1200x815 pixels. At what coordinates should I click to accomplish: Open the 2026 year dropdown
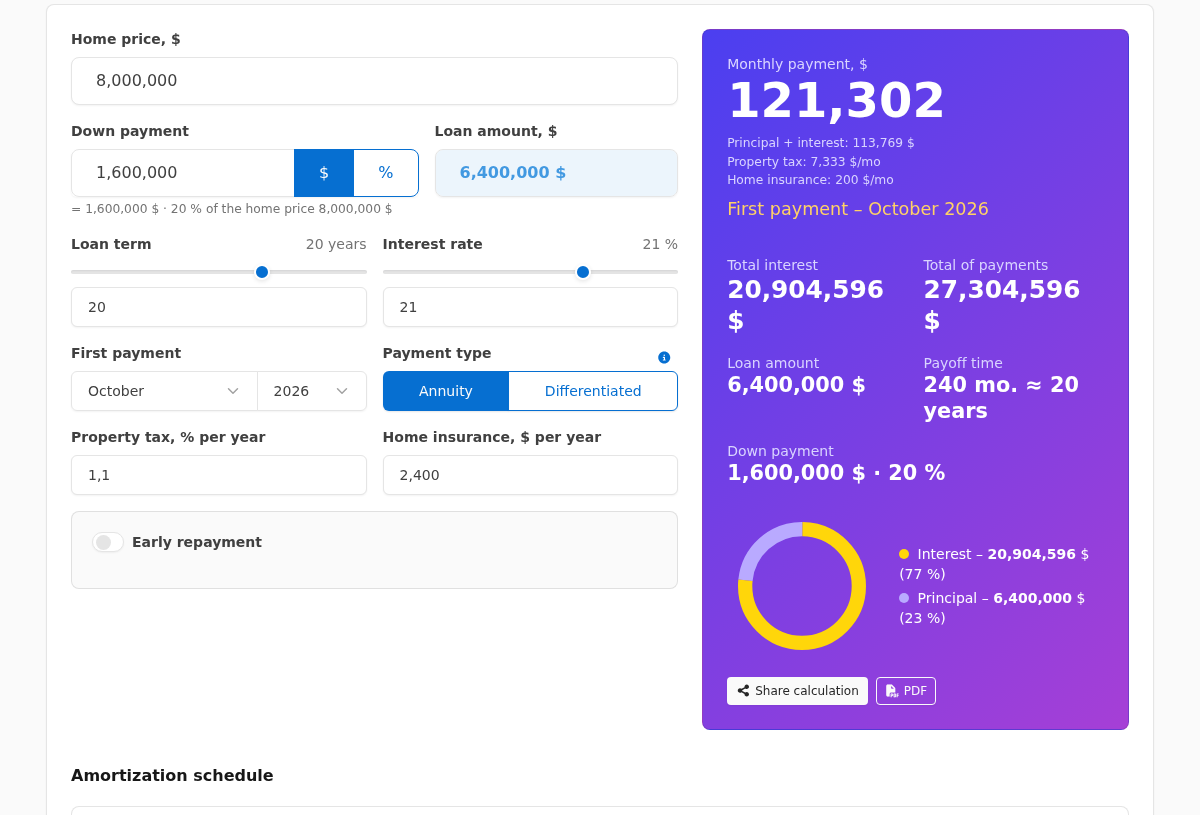[x=312, y=391]
